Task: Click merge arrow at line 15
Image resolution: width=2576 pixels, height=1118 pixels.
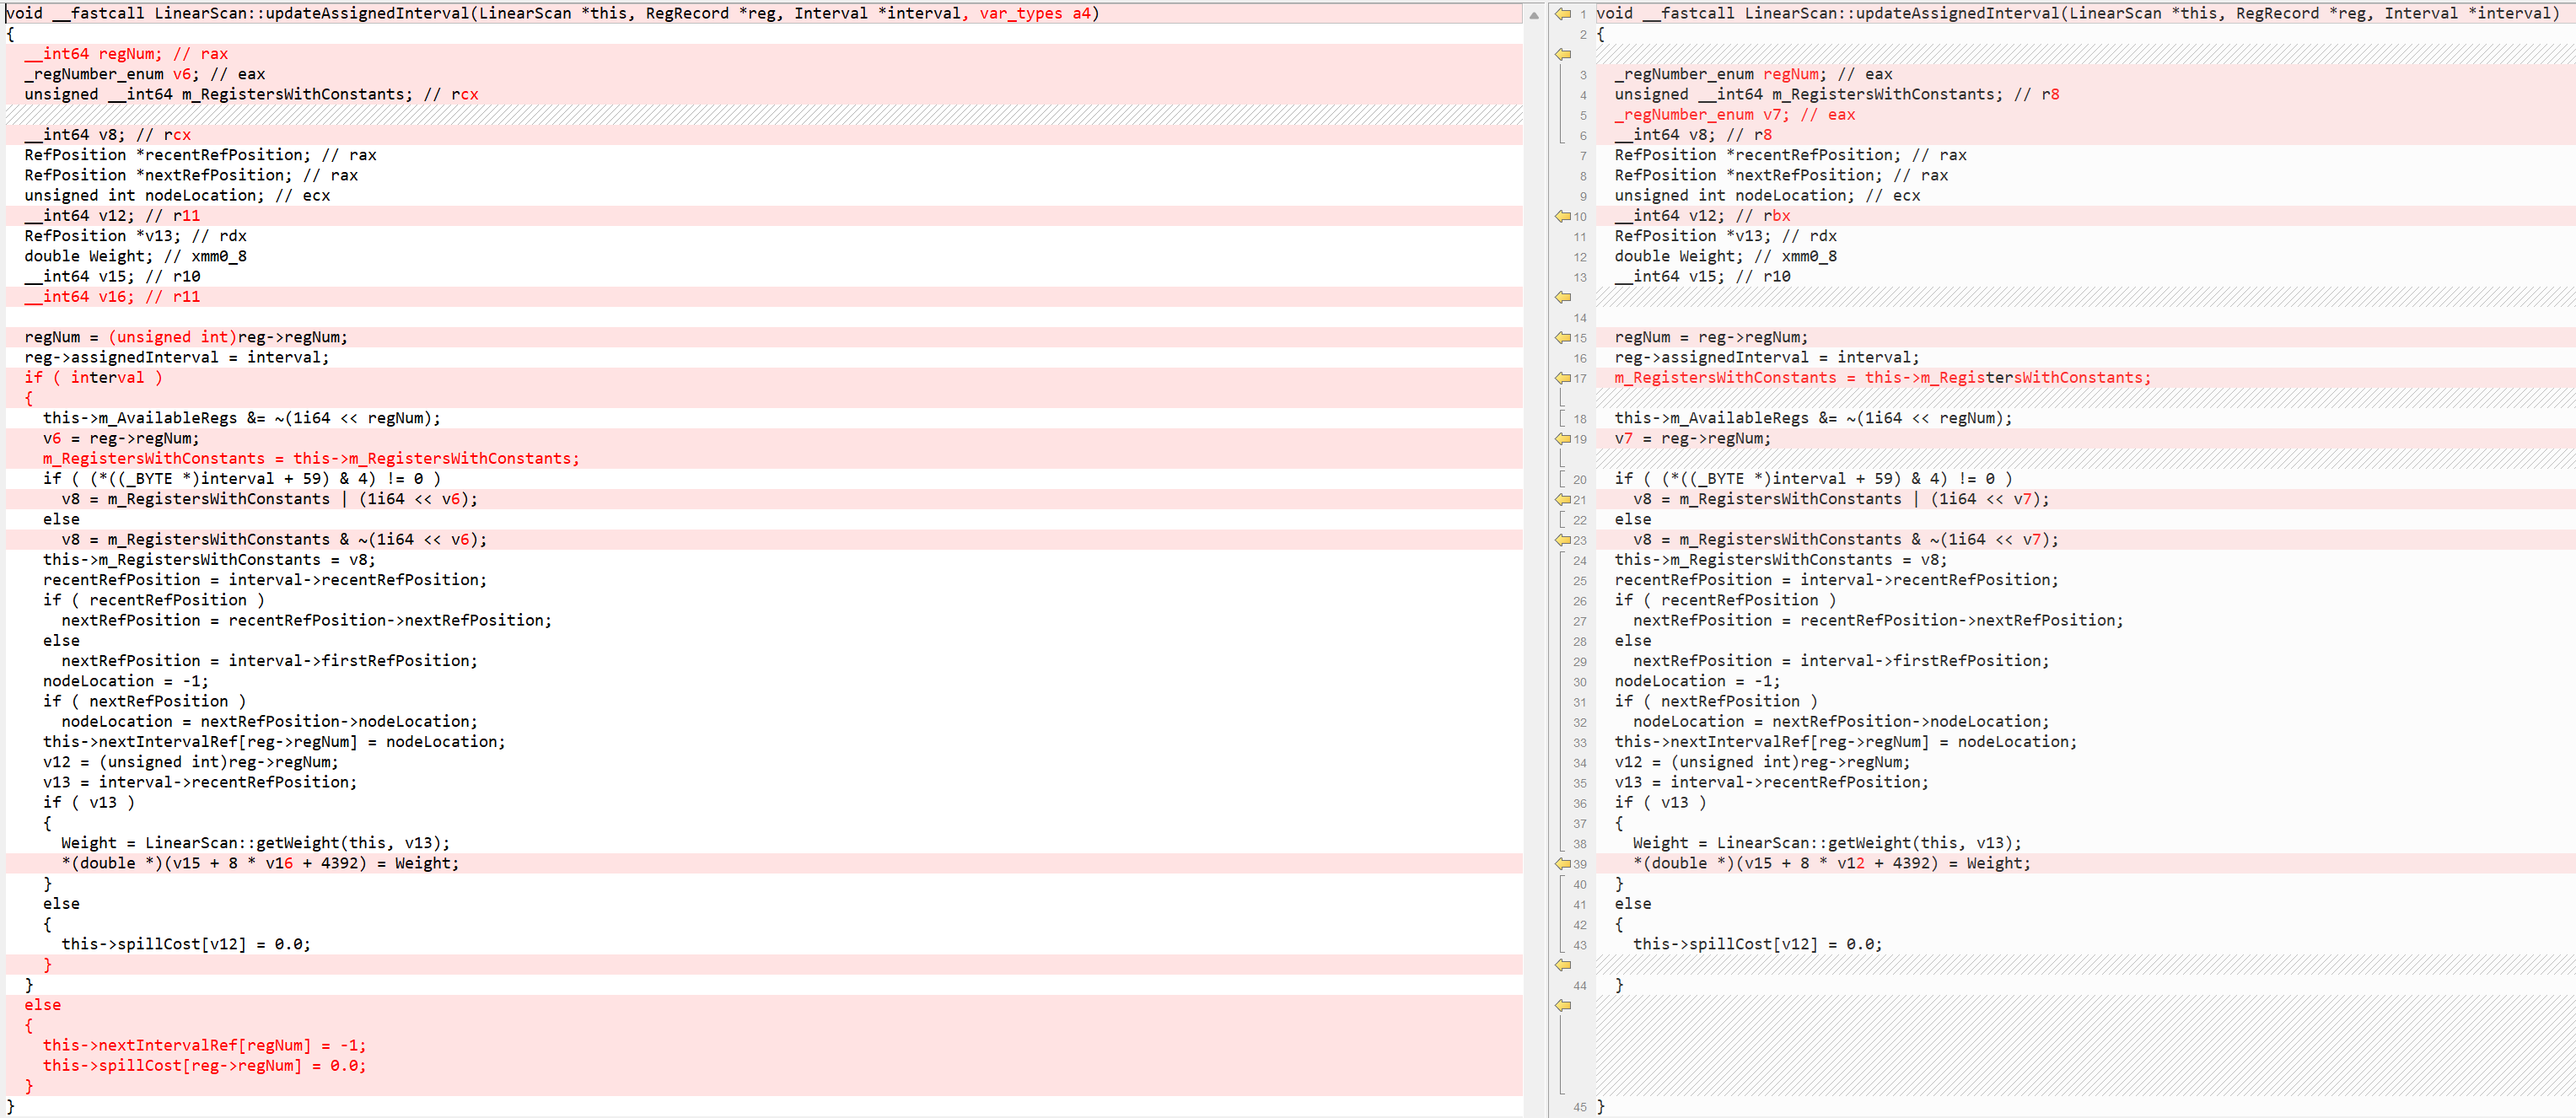Action: point(1562,338)
